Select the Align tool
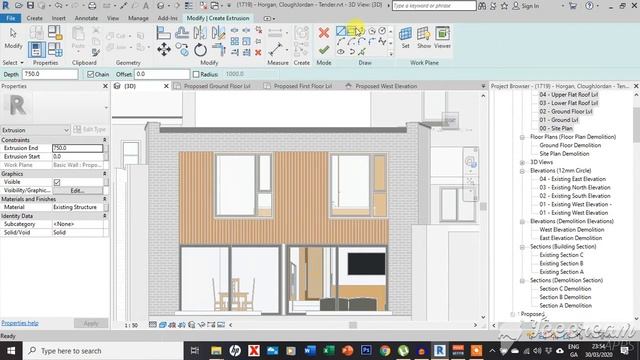The width and height of the screenshot is (640, 360). [x=163, y=33]
